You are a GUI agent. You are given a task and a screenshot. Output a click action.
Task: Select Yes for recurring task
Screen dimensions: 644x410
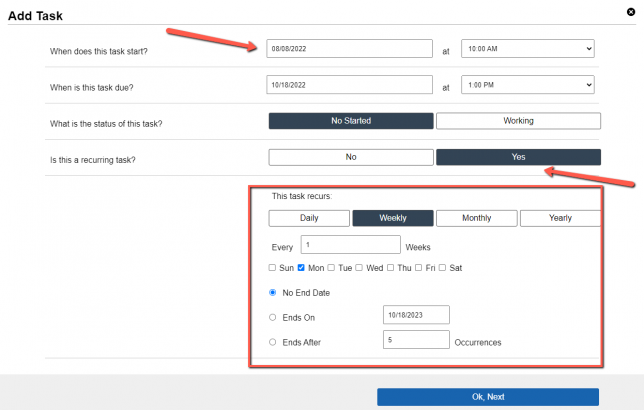(518, 157)
